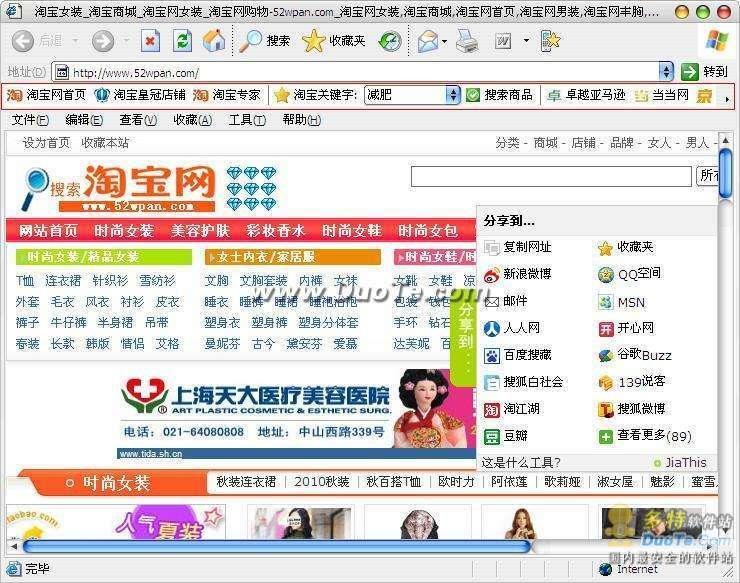Share to 谷歌Buzz in share panel
Image resolution: width=740 pixels, height=583 pixels.
click(x=634, y=355)
